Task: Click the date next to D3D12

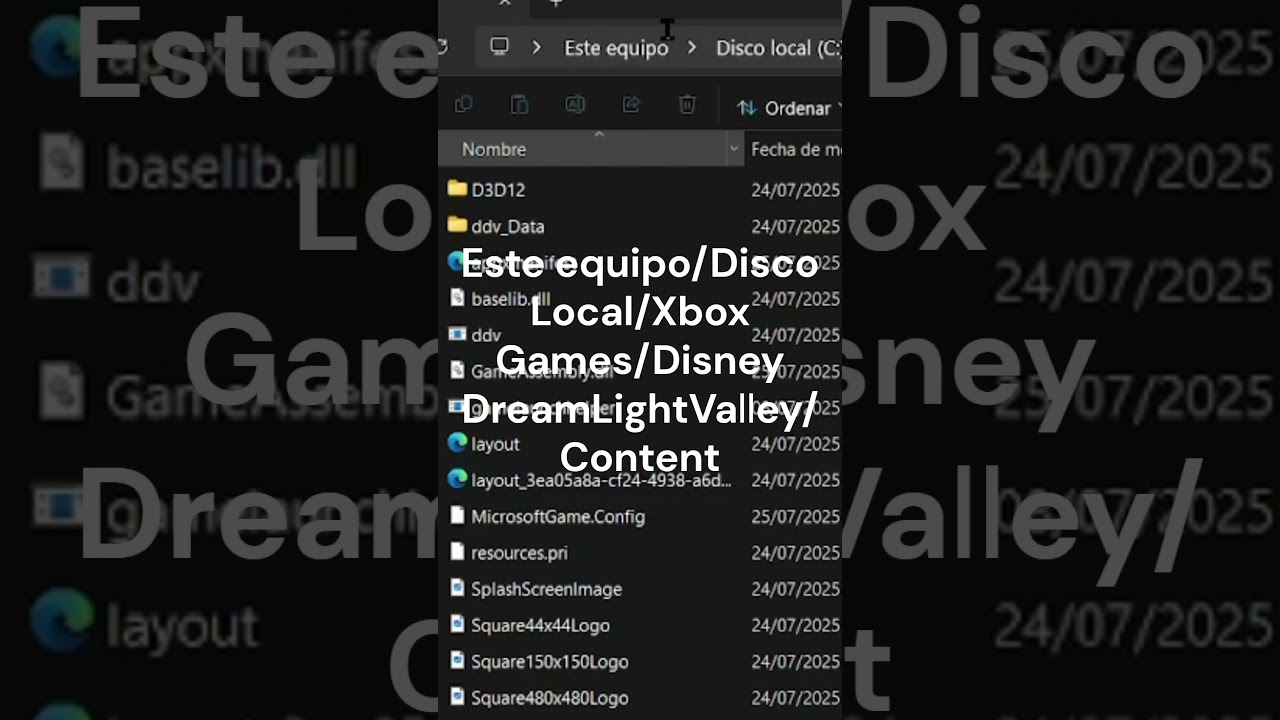Action: [796, 189]
